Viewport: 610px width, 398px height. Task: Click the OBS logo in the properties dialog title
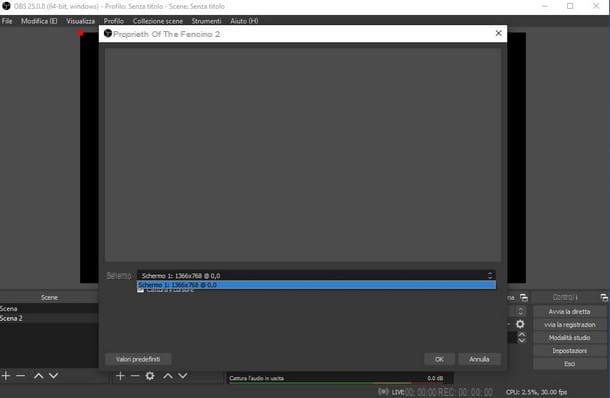[108, 33]
